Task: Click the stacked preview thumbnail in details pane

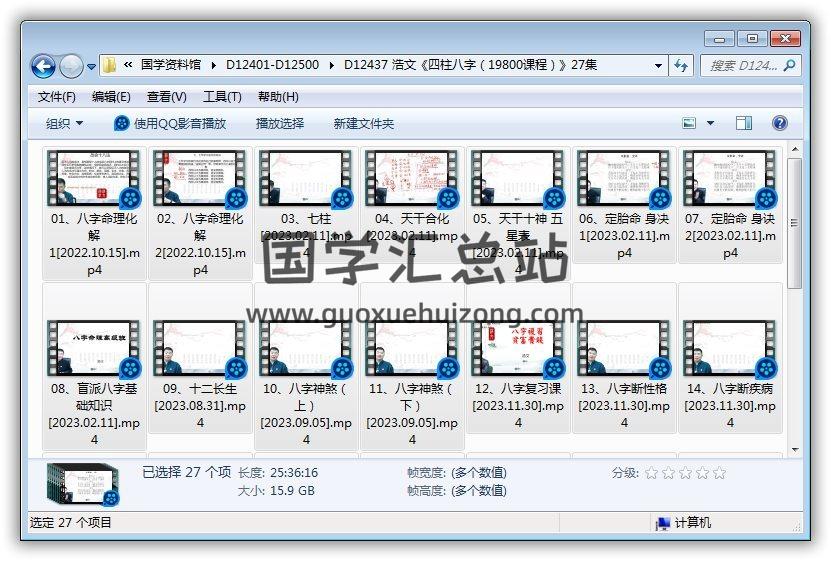Action: tap(83, 483)
